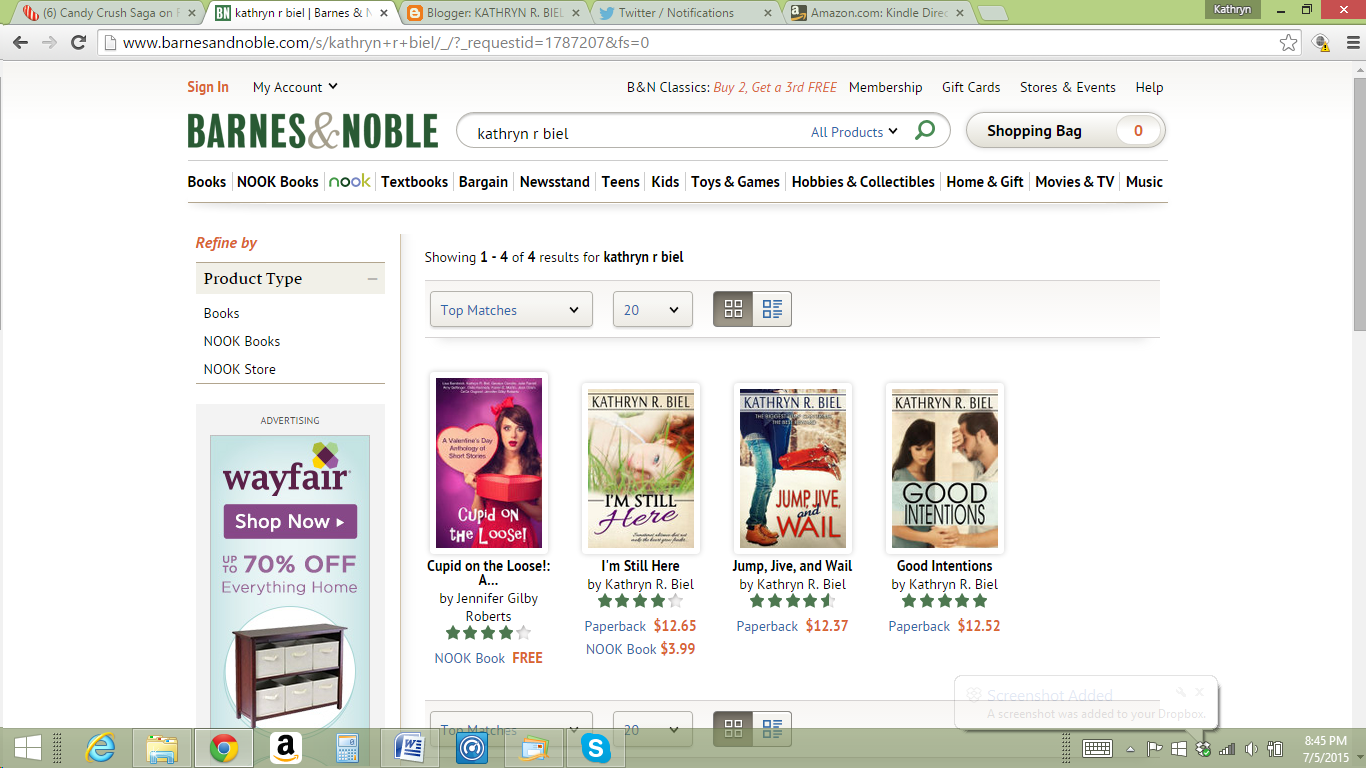
Task: Click Gift Cards link
Action: pos(971,87)
